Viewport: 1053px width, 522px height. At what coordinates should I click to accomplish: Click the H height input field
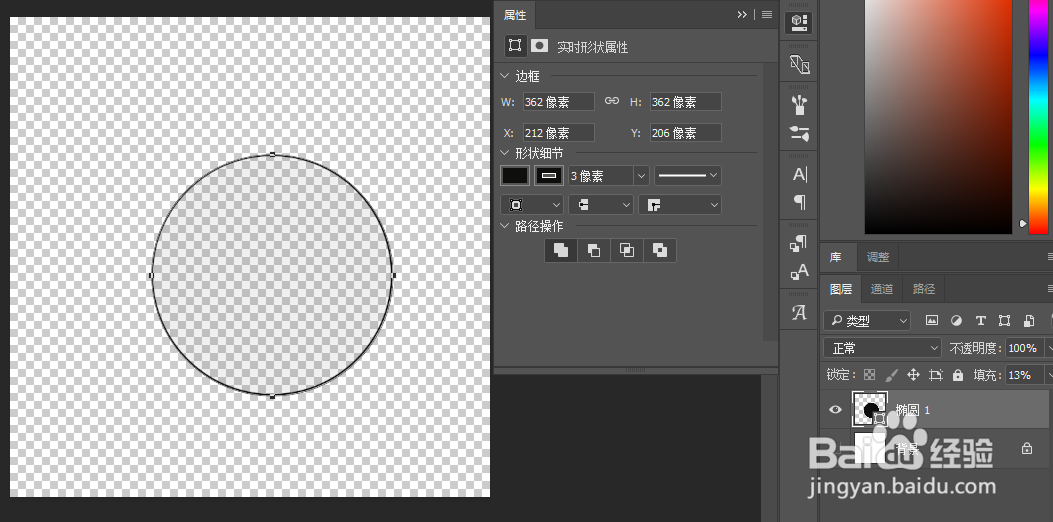(x=686, y=102)
